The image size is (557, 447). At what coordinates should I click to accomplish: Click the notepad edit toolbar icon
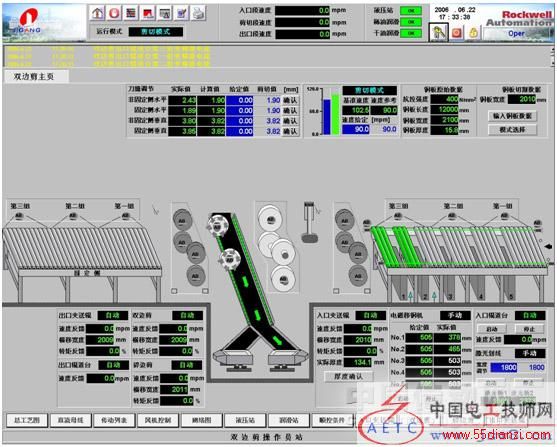[x=182, y=13]
